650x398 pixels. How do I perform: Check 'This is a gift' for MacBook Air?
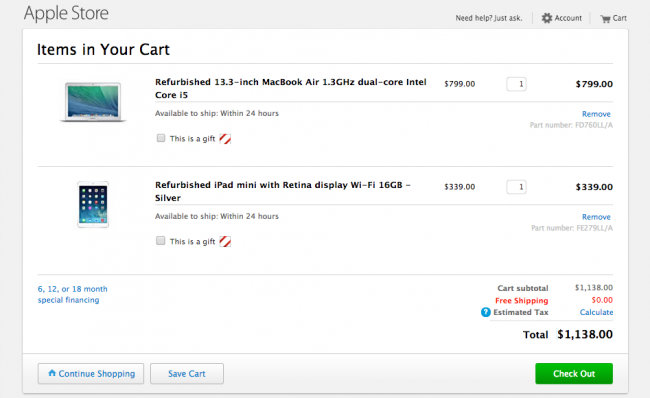point(161,138)
